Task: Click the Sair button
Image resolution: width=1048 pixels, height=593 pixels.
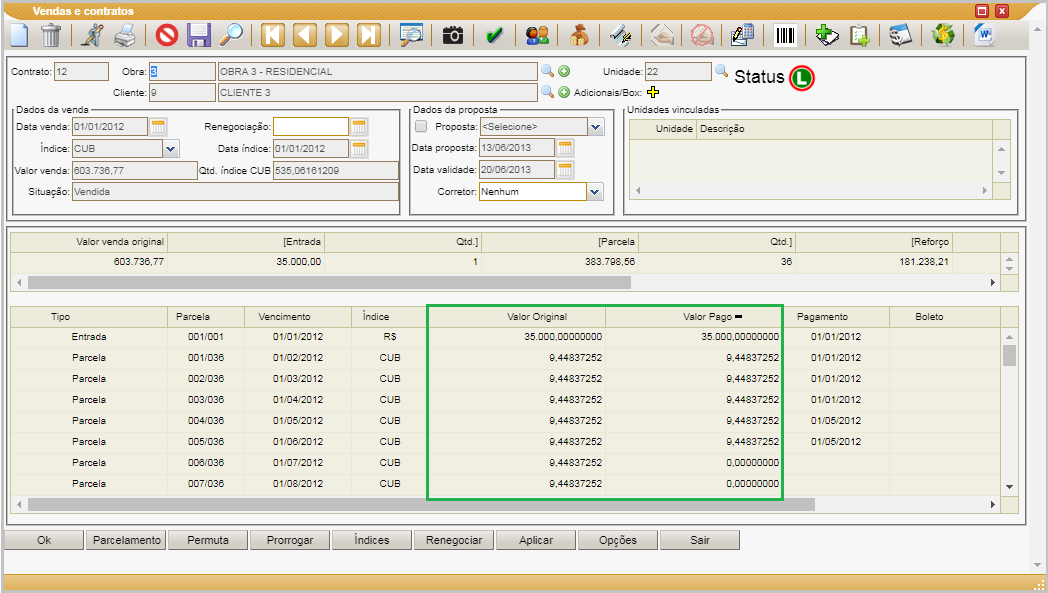Action: coord(700,540)
